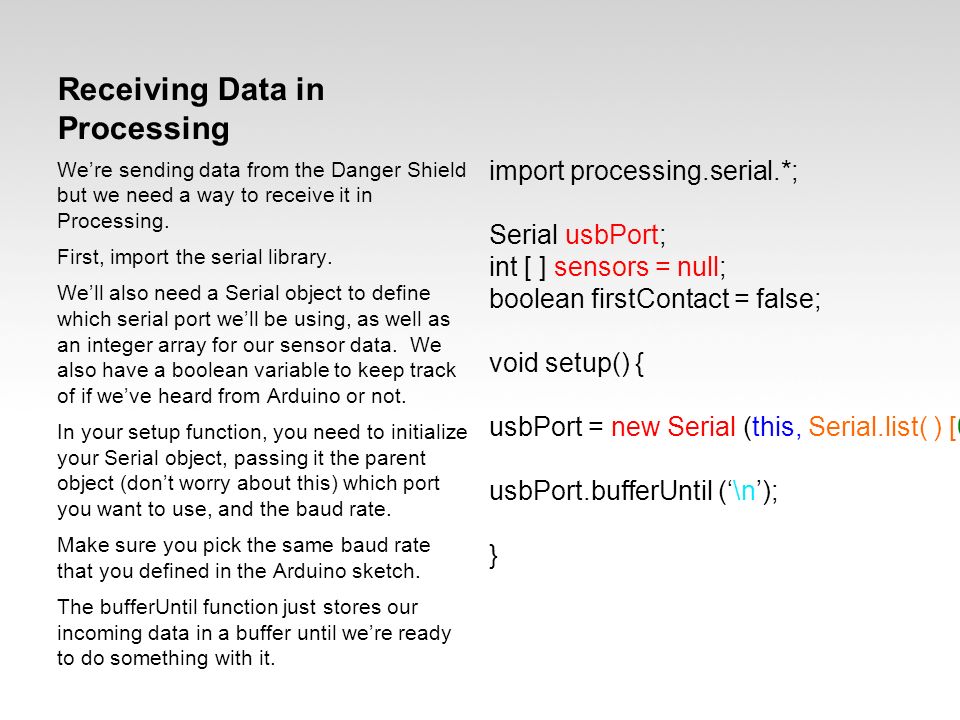Click the word "Serial" before usbPort declaration
The height and width of the screenshot is (720, 960).
coord(523,234)
